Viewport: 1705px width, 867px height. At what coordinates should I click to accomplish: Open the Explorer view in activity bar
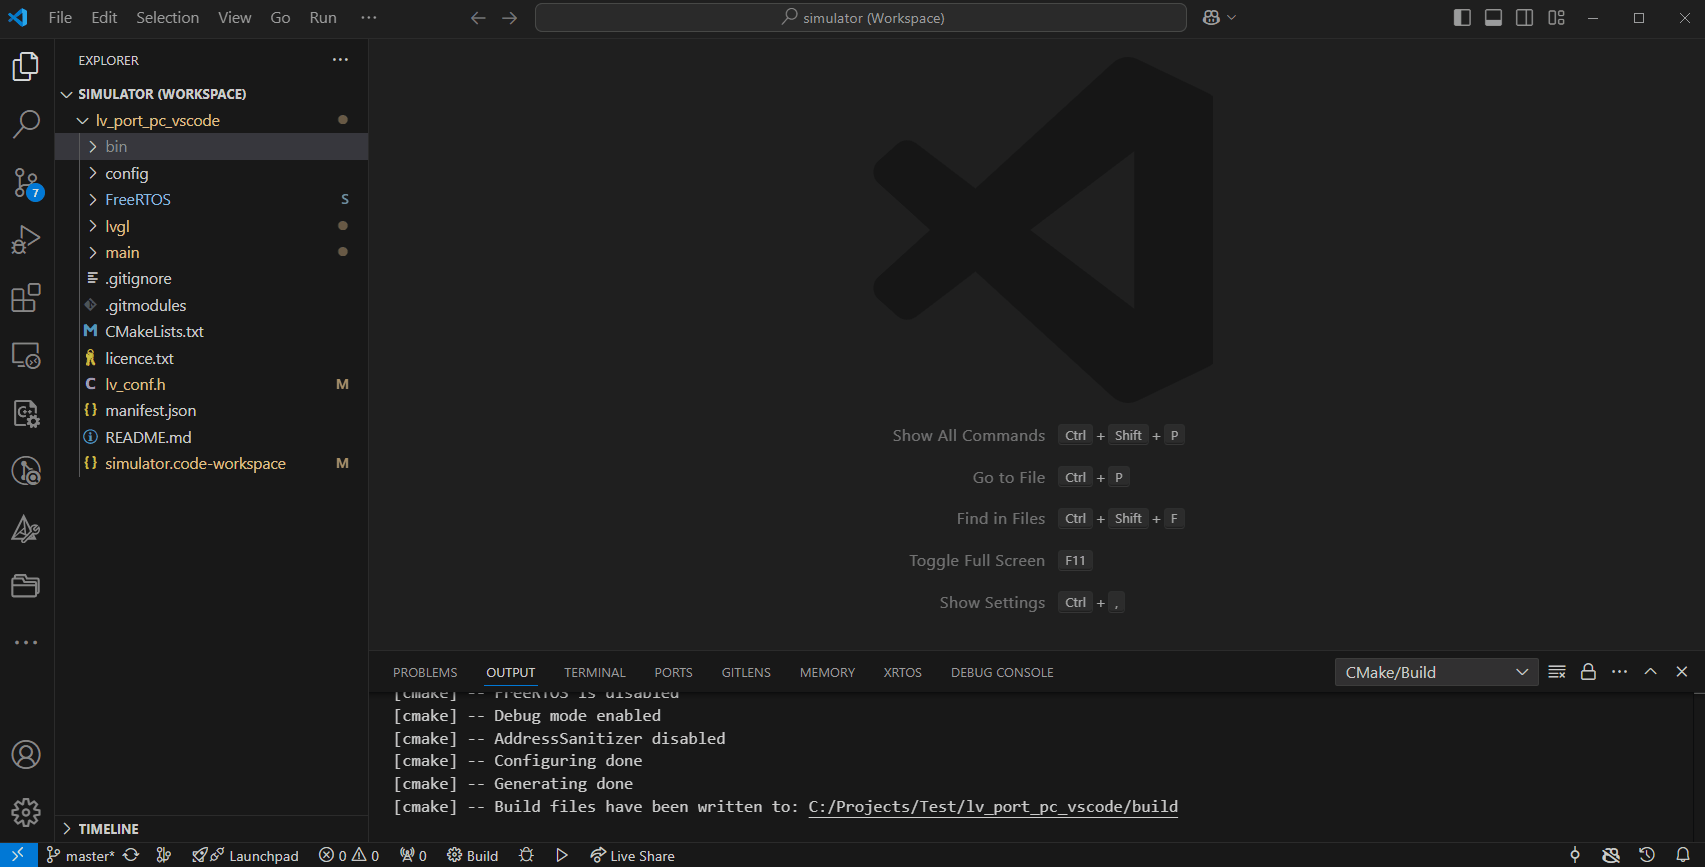click(26, 67)
